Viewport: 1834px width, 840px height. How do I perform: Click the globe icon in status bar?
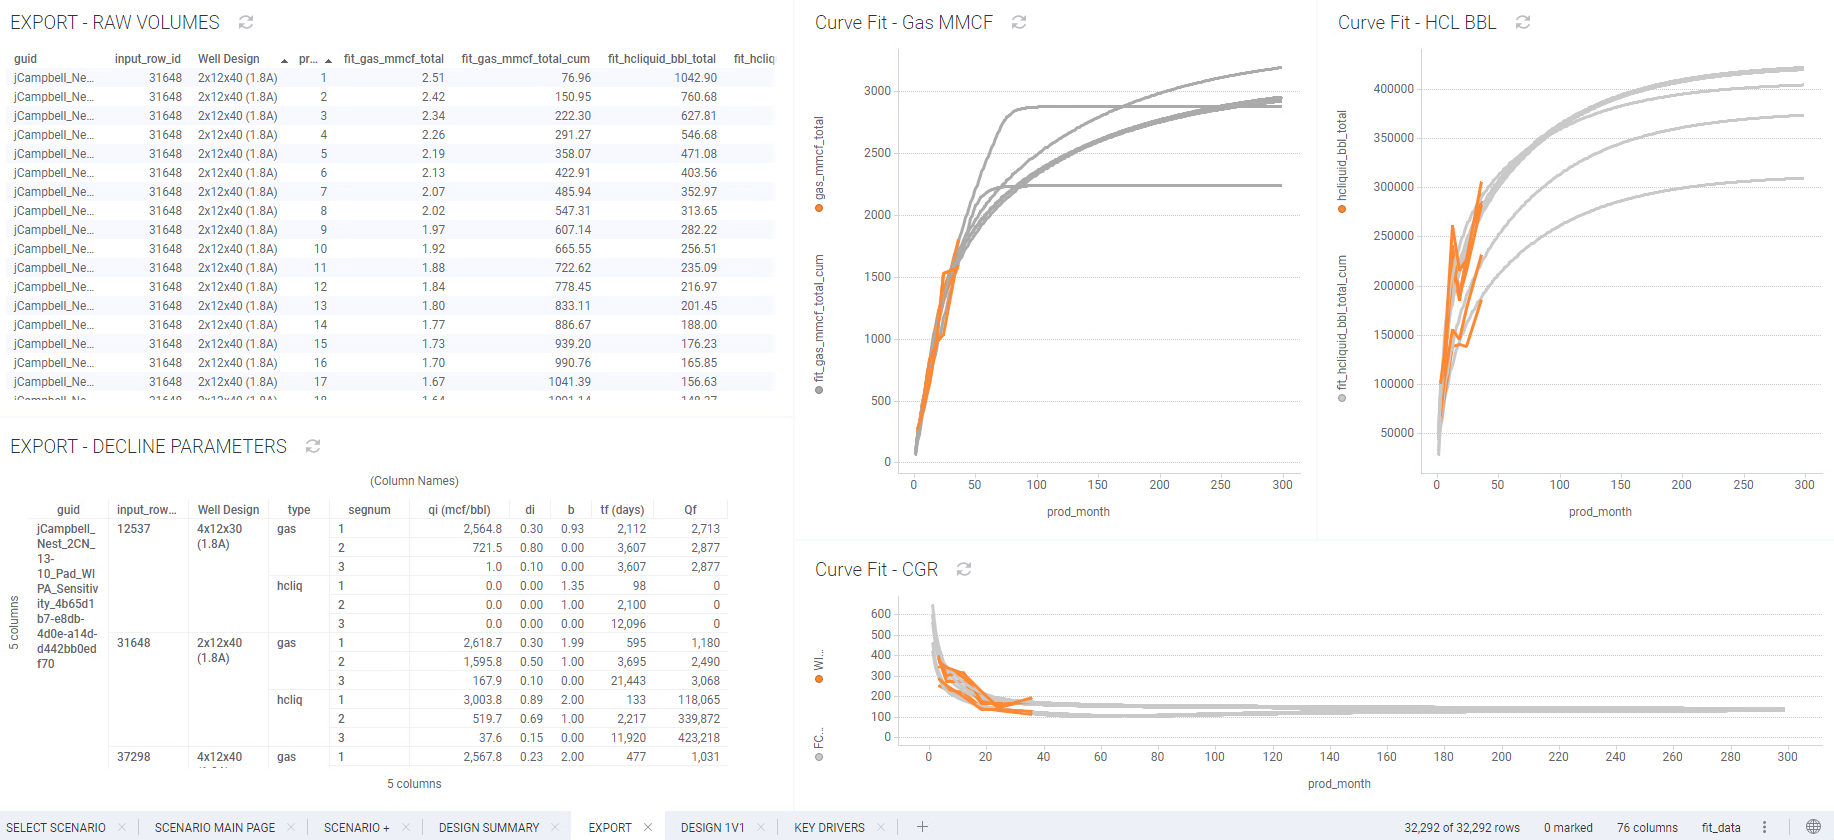[x=1813, y=827]
